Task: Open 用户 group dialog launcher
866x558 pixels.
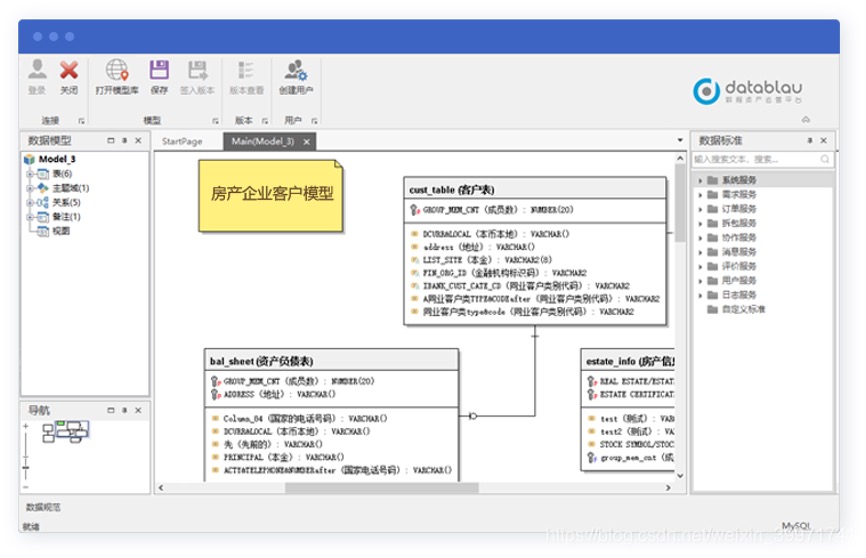Action: point(314,120)
